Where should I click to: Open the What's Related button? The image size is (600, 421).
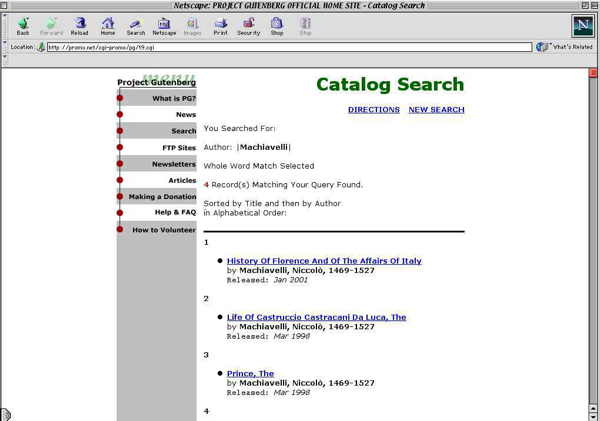(x=564, y=47)
